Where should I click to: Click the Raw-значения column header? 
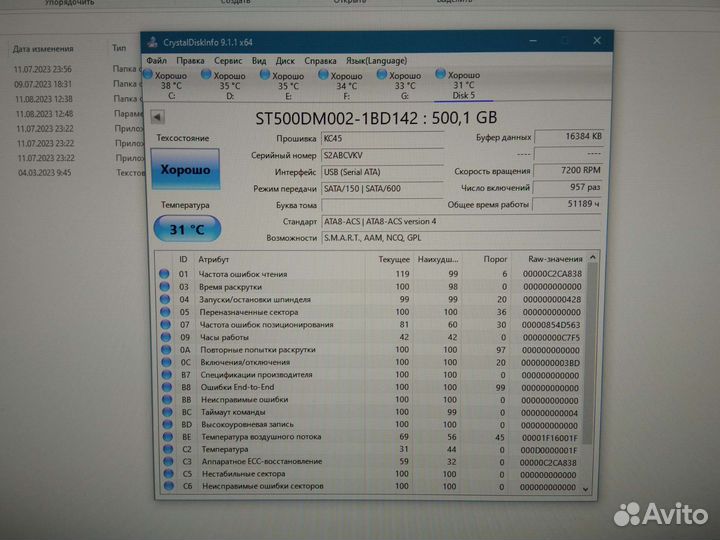click(555, 259)
